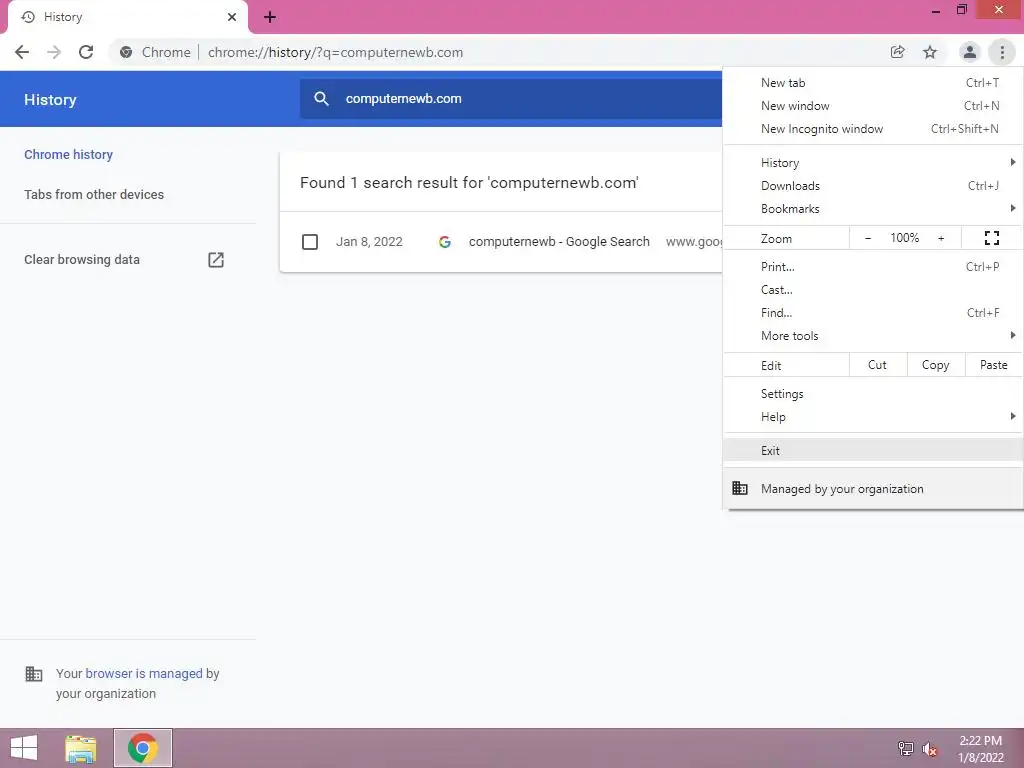Open the share this page icon
Viewport: 1024px width, 768px height.
[898, 52]
